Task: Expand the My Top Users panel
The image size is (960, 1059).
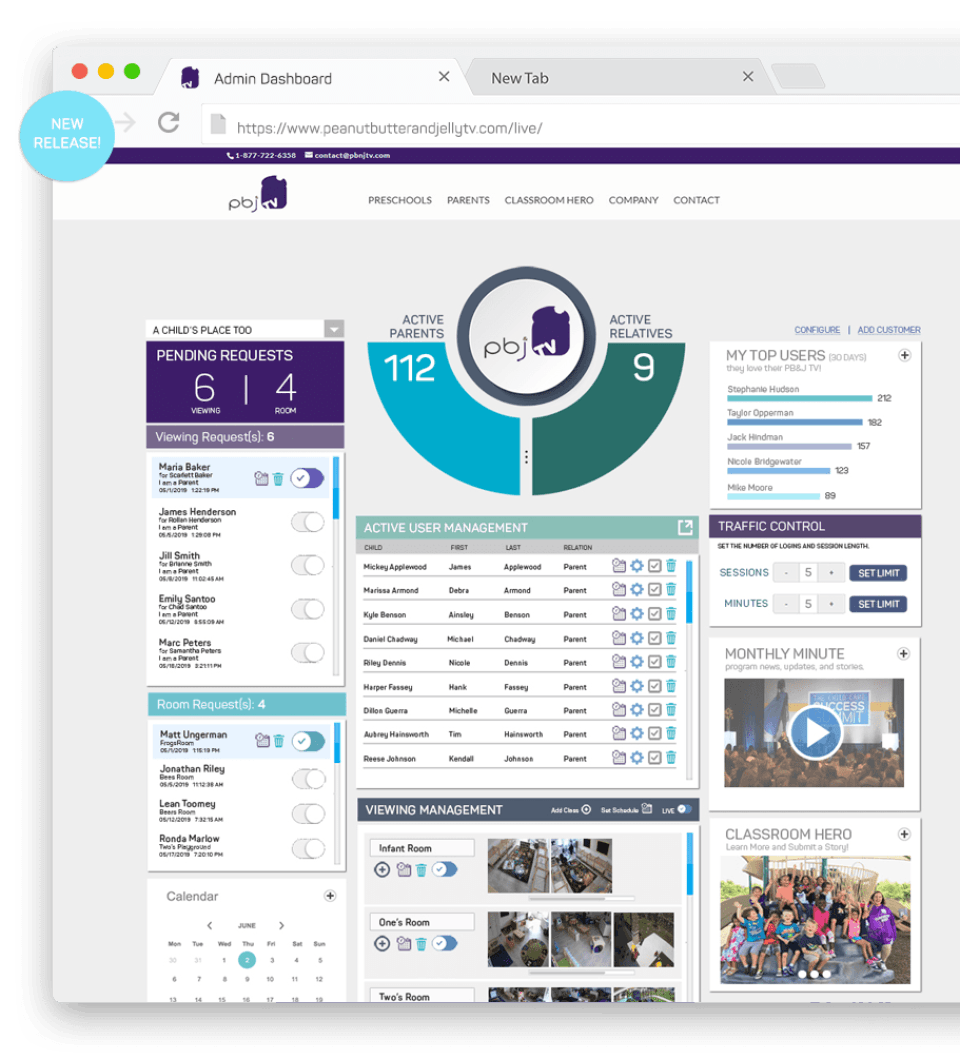Action: point(905,355)
